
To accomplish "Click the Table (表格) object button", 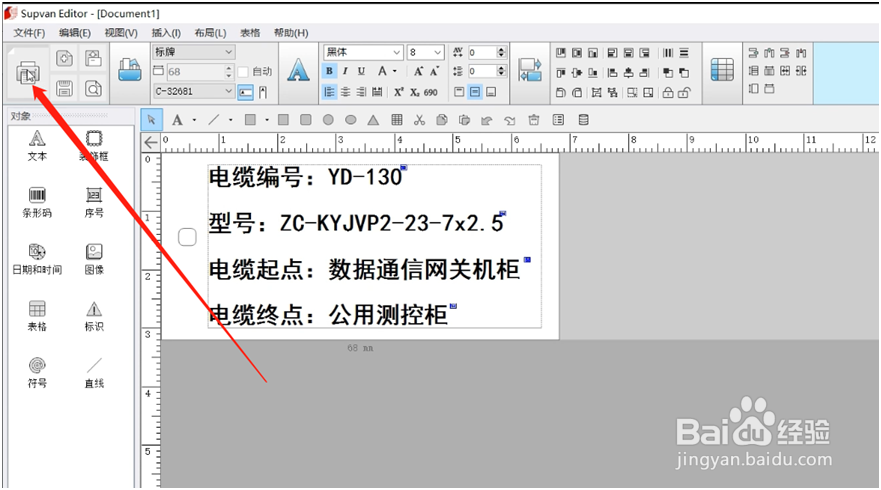I will [37, 316].
